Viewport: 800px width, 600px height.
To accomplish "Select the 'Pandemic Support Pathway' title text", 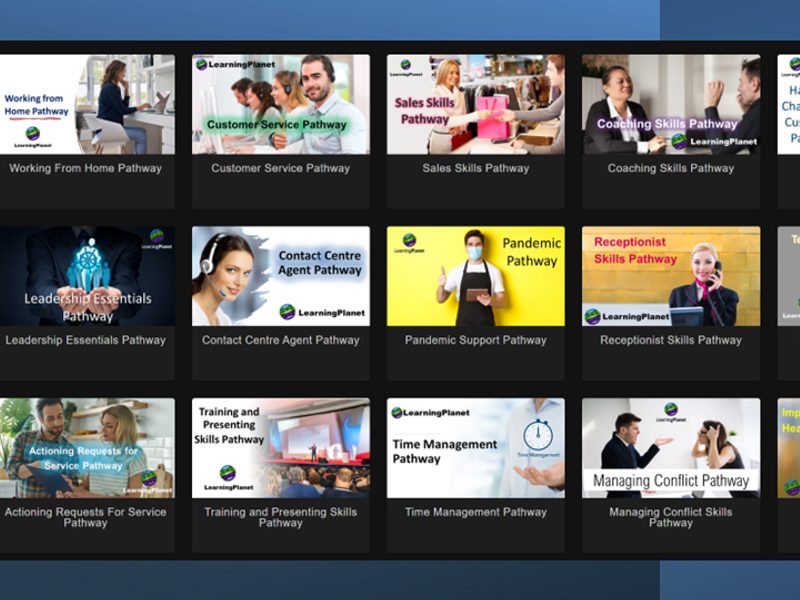I will pos(475,340).
